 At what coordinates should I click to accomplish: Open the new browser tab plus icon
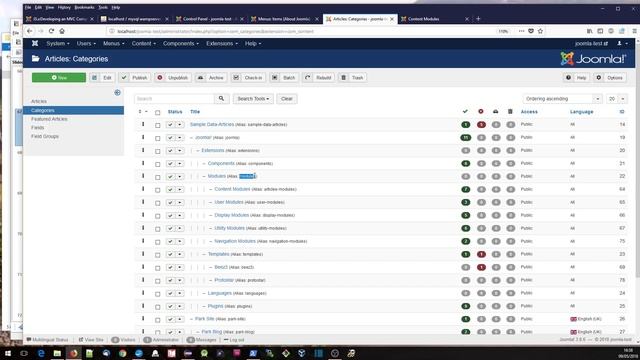point(478,19)
